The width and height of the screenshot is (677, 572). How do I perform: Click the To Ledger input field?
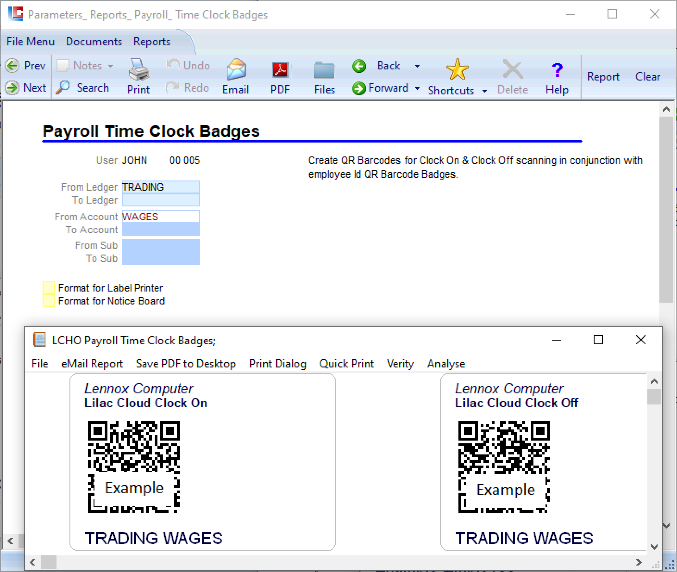tap(161, 200)
